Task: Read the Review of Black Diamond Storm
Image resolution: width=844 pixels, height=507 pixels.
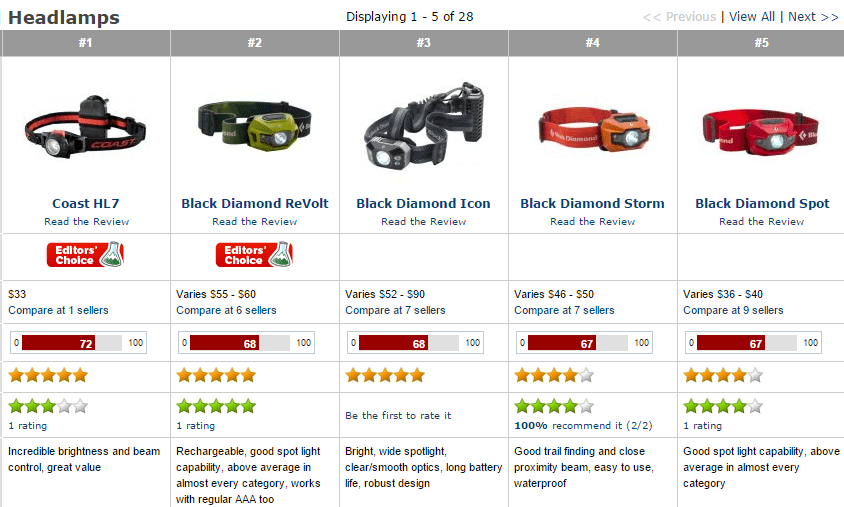Action: tap(592, 221)
